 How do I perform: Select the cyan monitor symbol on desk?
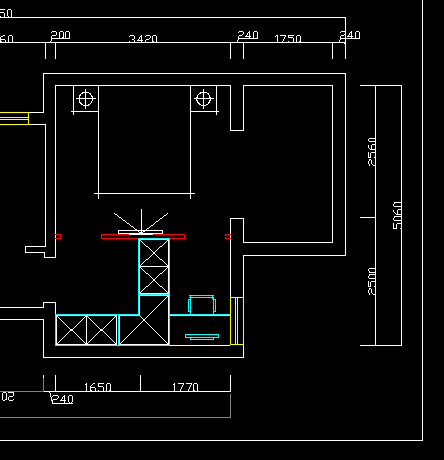(x=202, y=337)
